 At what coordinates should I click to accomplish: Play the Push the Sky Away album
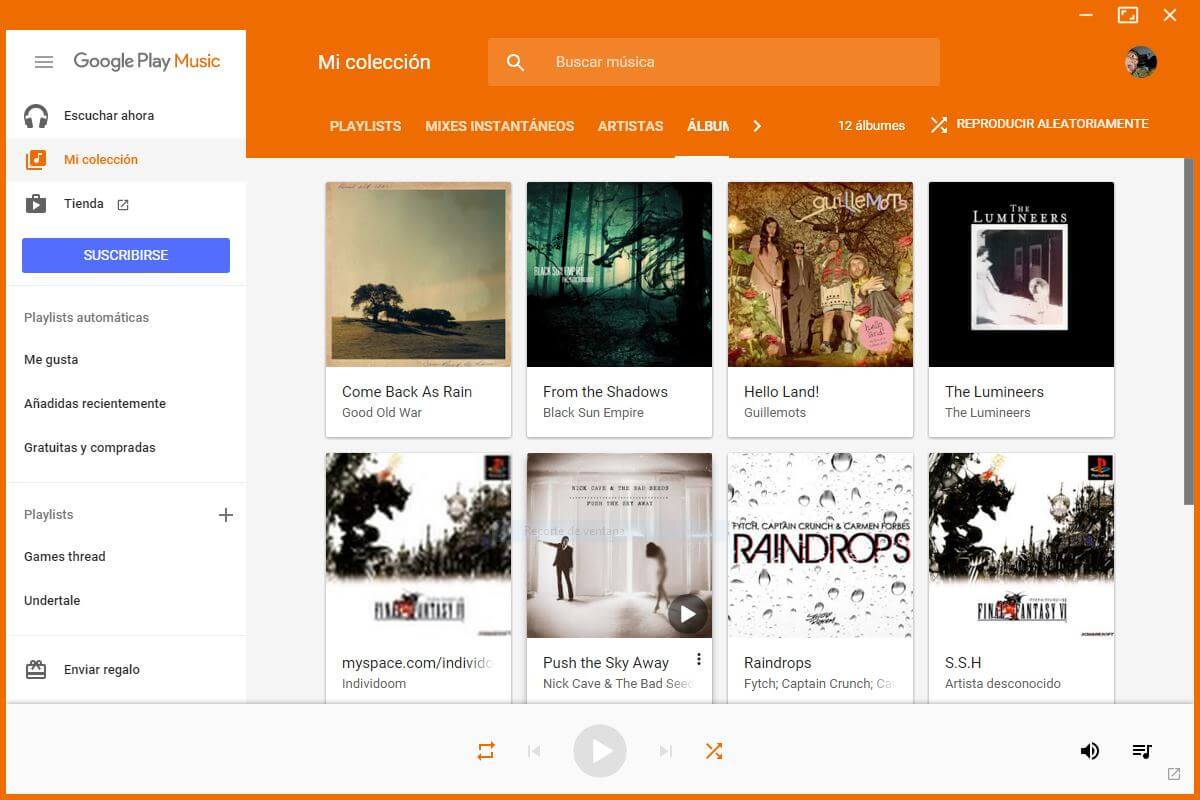coord(687,614)
